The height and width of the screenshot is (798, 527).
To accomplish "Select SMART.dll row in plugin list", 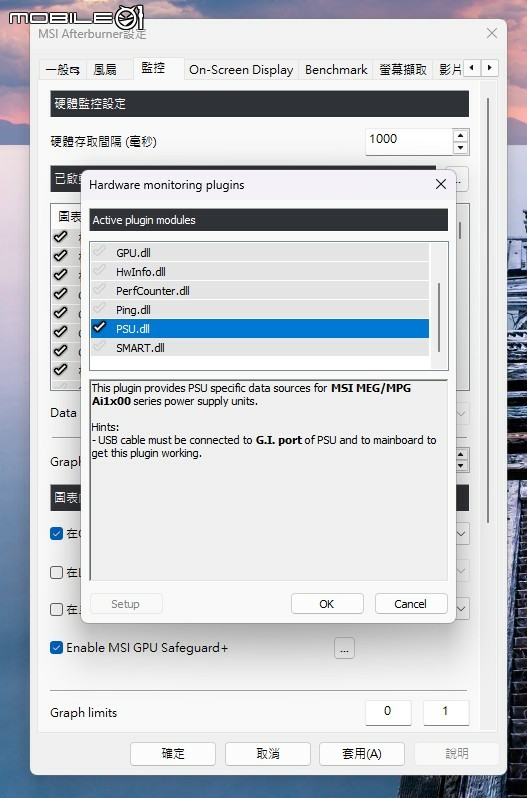I will click(x=260, y=348).
